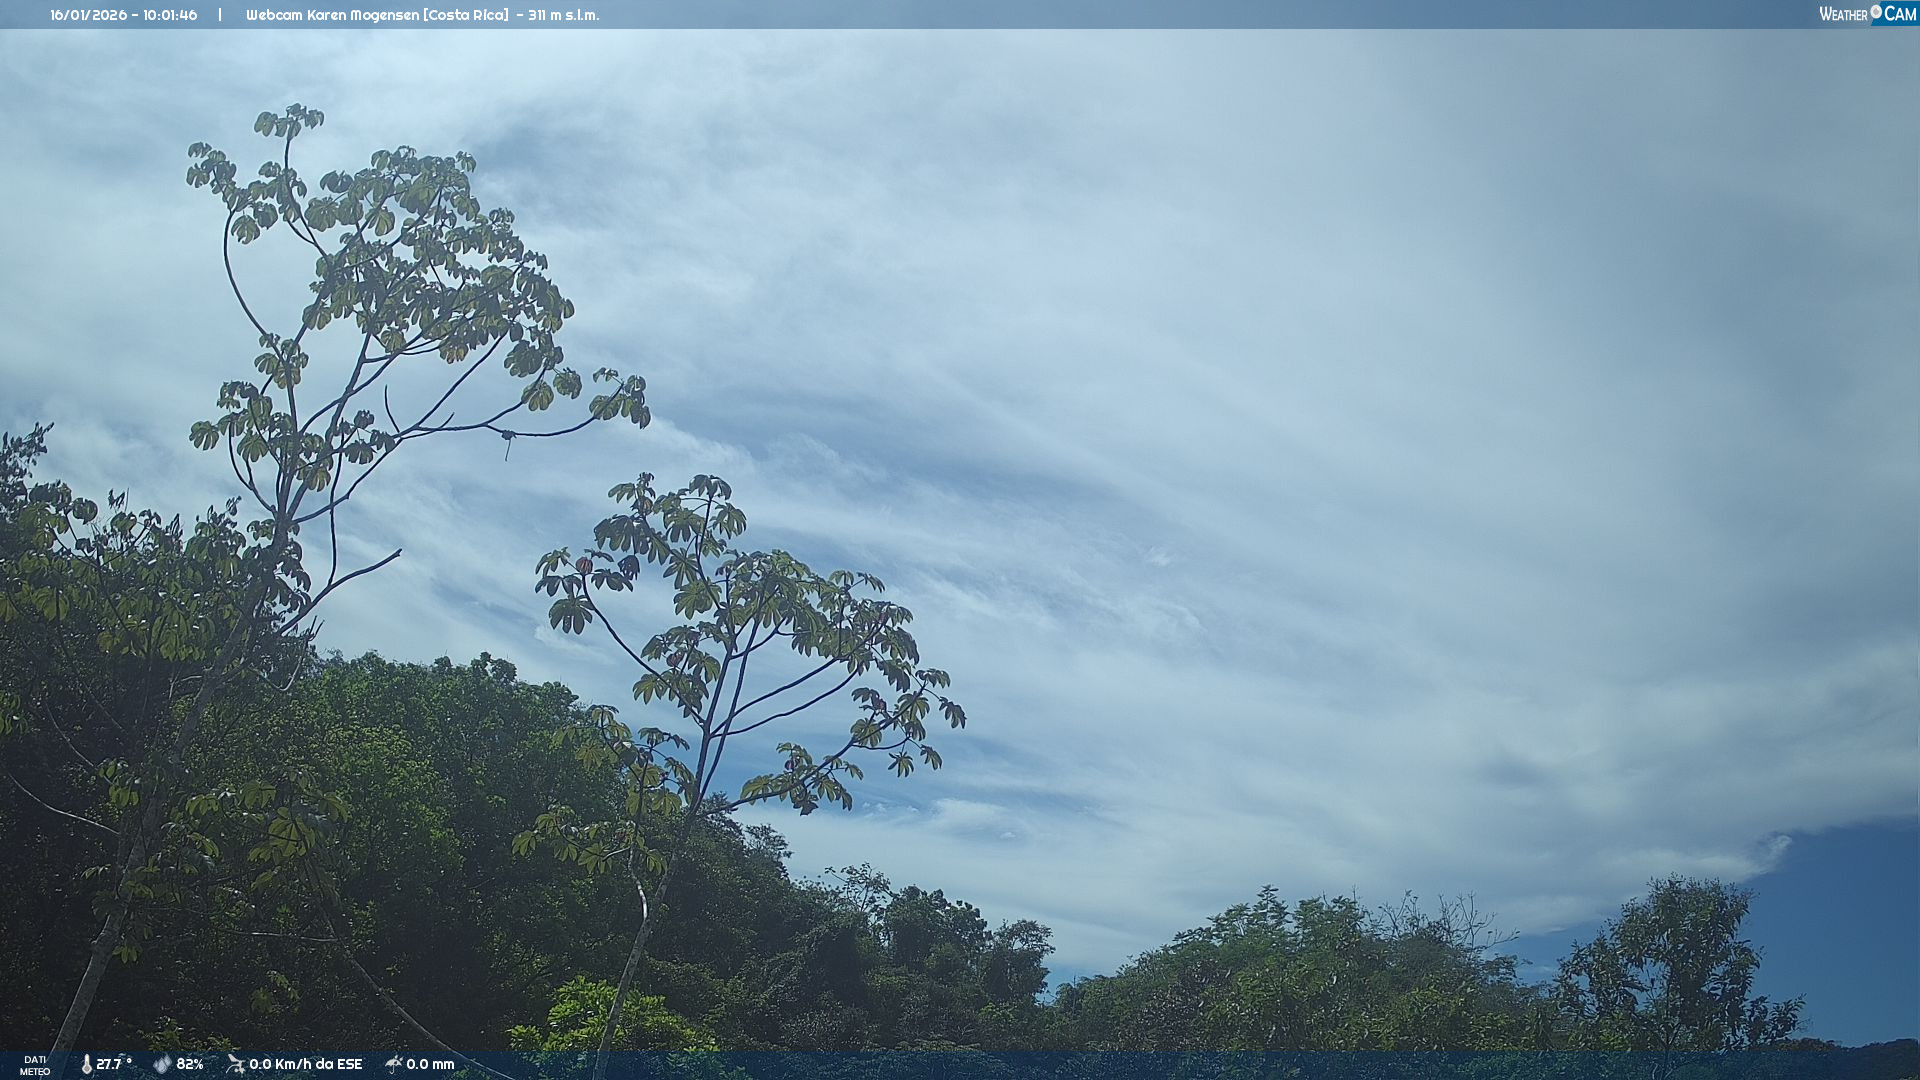Click the 10:01:46 time stamp
The width and height of the screenshot is (1920, 1080).
pos(170,15)
